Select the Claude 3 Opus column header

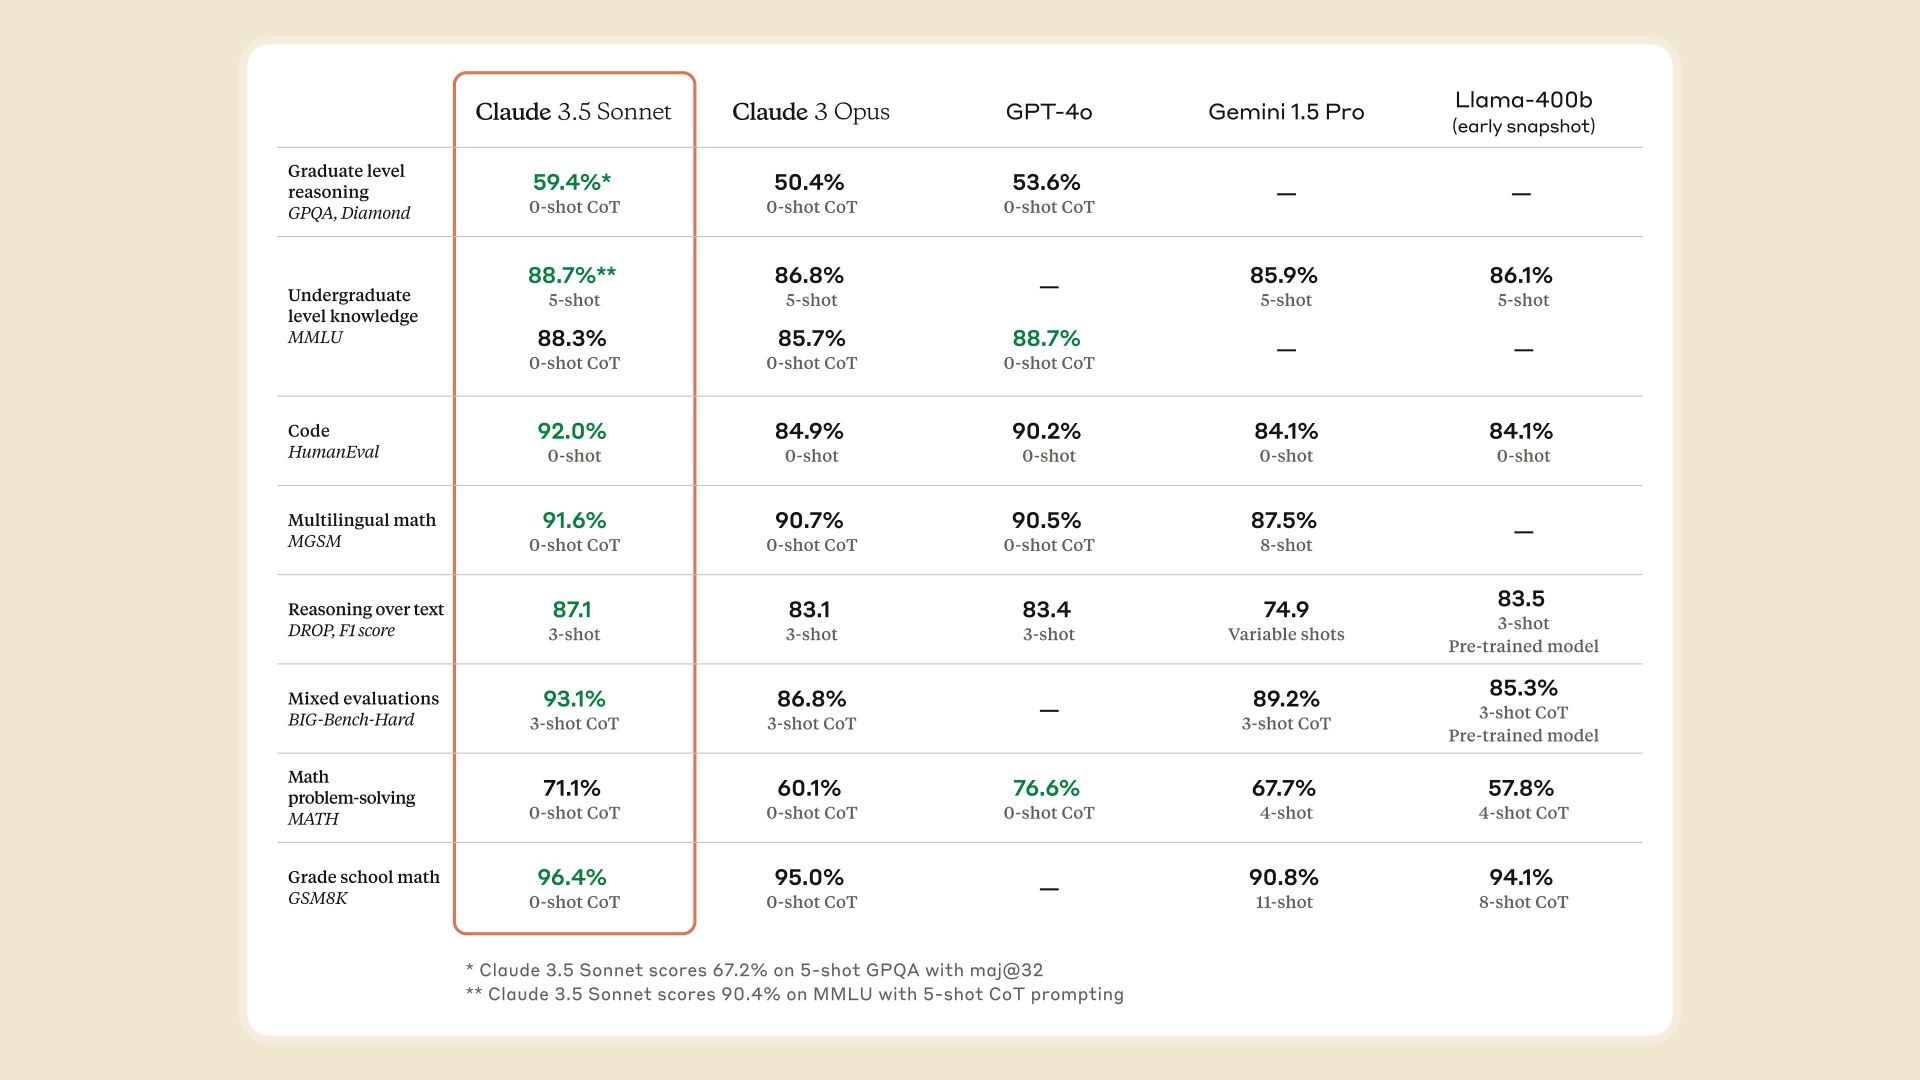pos(811,112)
